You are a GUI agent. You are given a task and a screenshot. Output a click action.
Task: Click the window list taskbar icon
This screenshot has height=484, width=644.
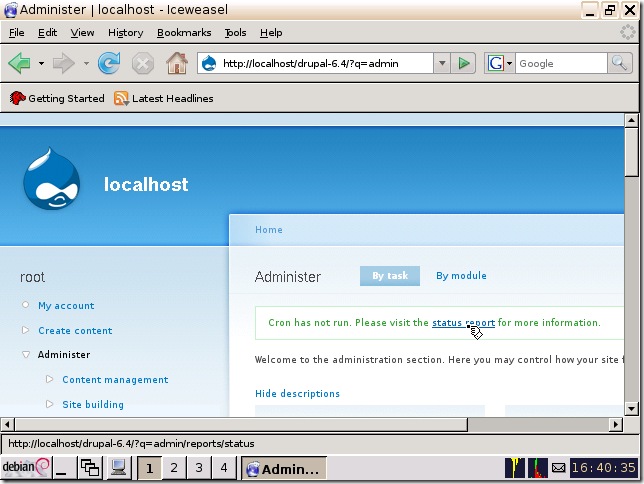point(90,468)
